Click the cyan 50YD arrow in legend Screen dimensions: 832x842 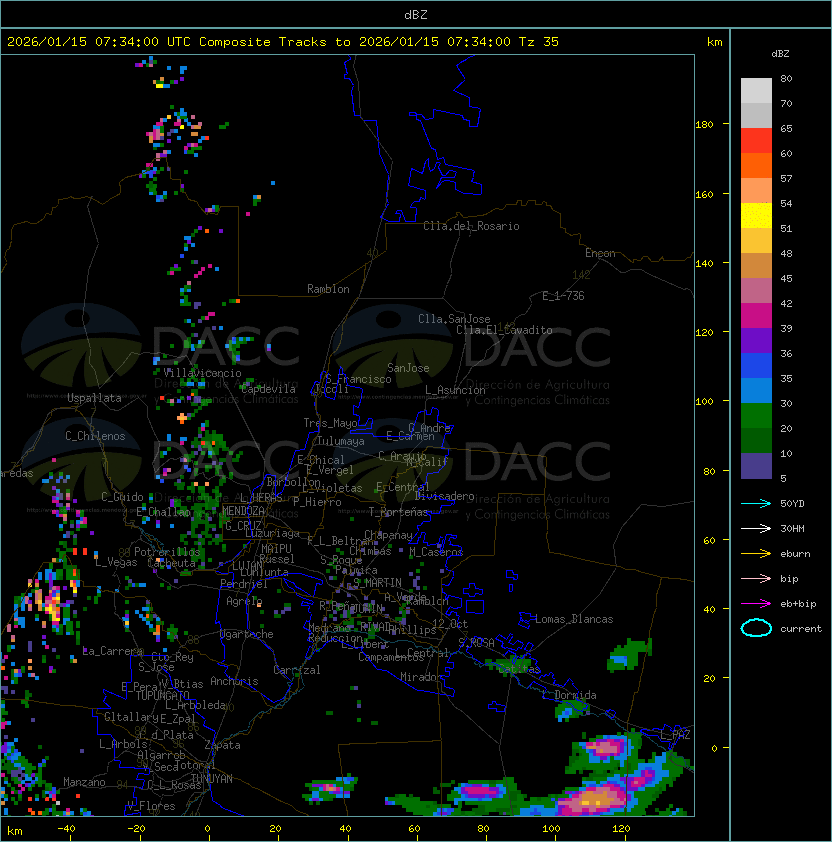click(756, 504)
